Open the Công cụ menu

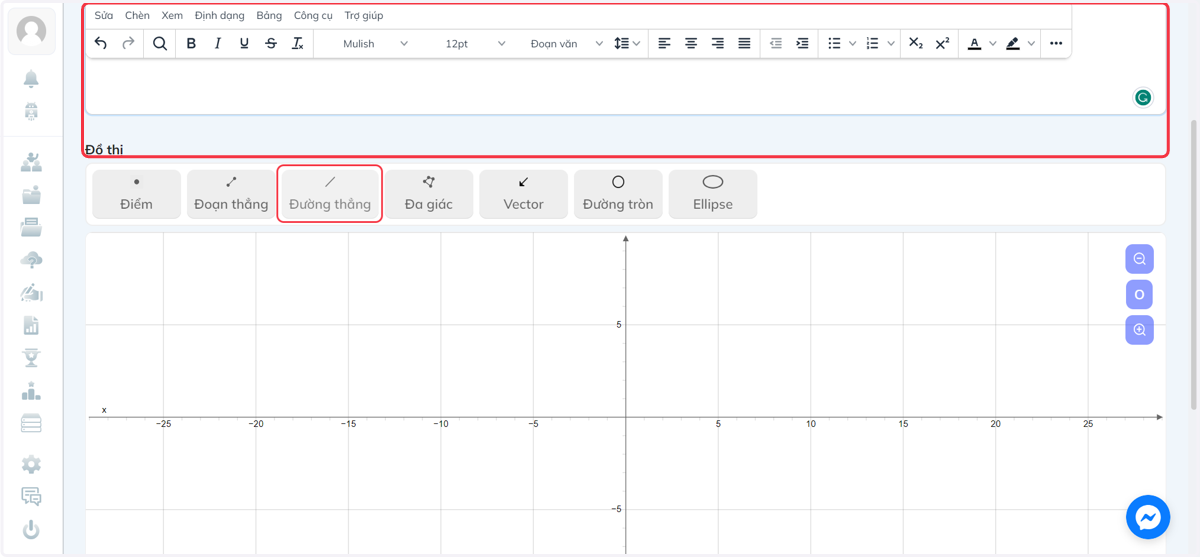tap(313, 16)
